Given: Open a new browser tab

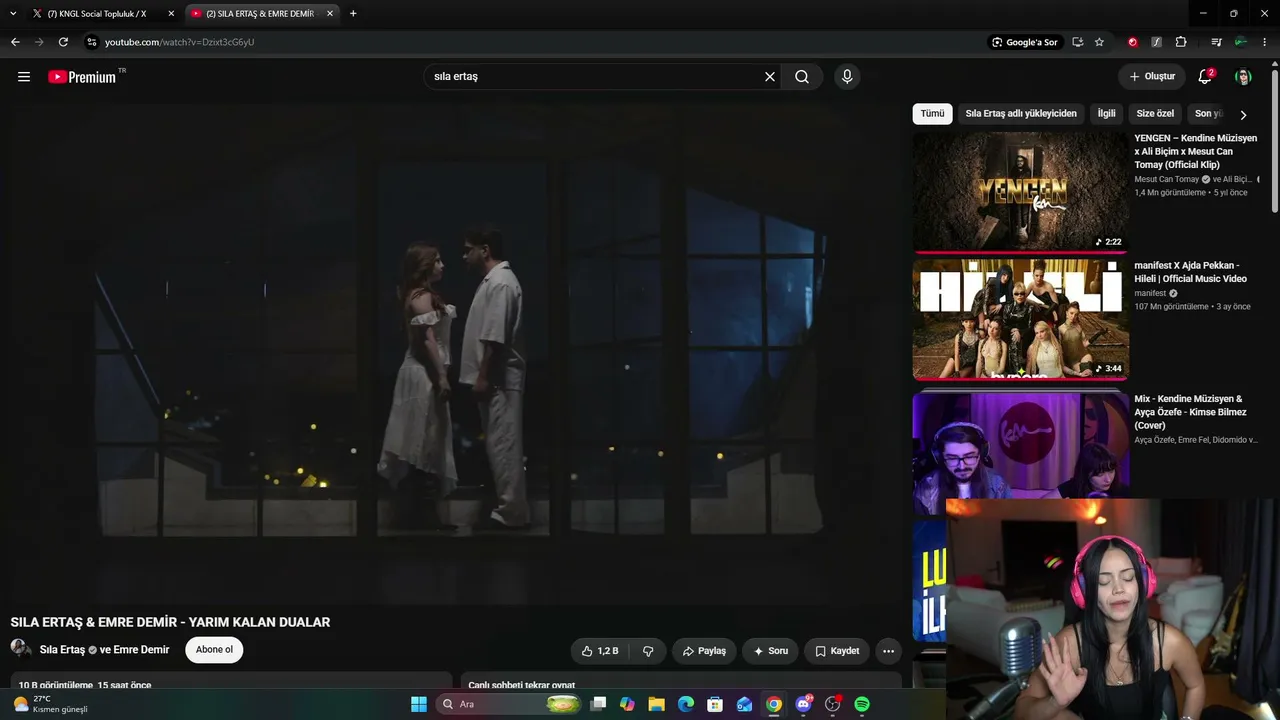Looking at the screenshot, I should tap(353, 14).
